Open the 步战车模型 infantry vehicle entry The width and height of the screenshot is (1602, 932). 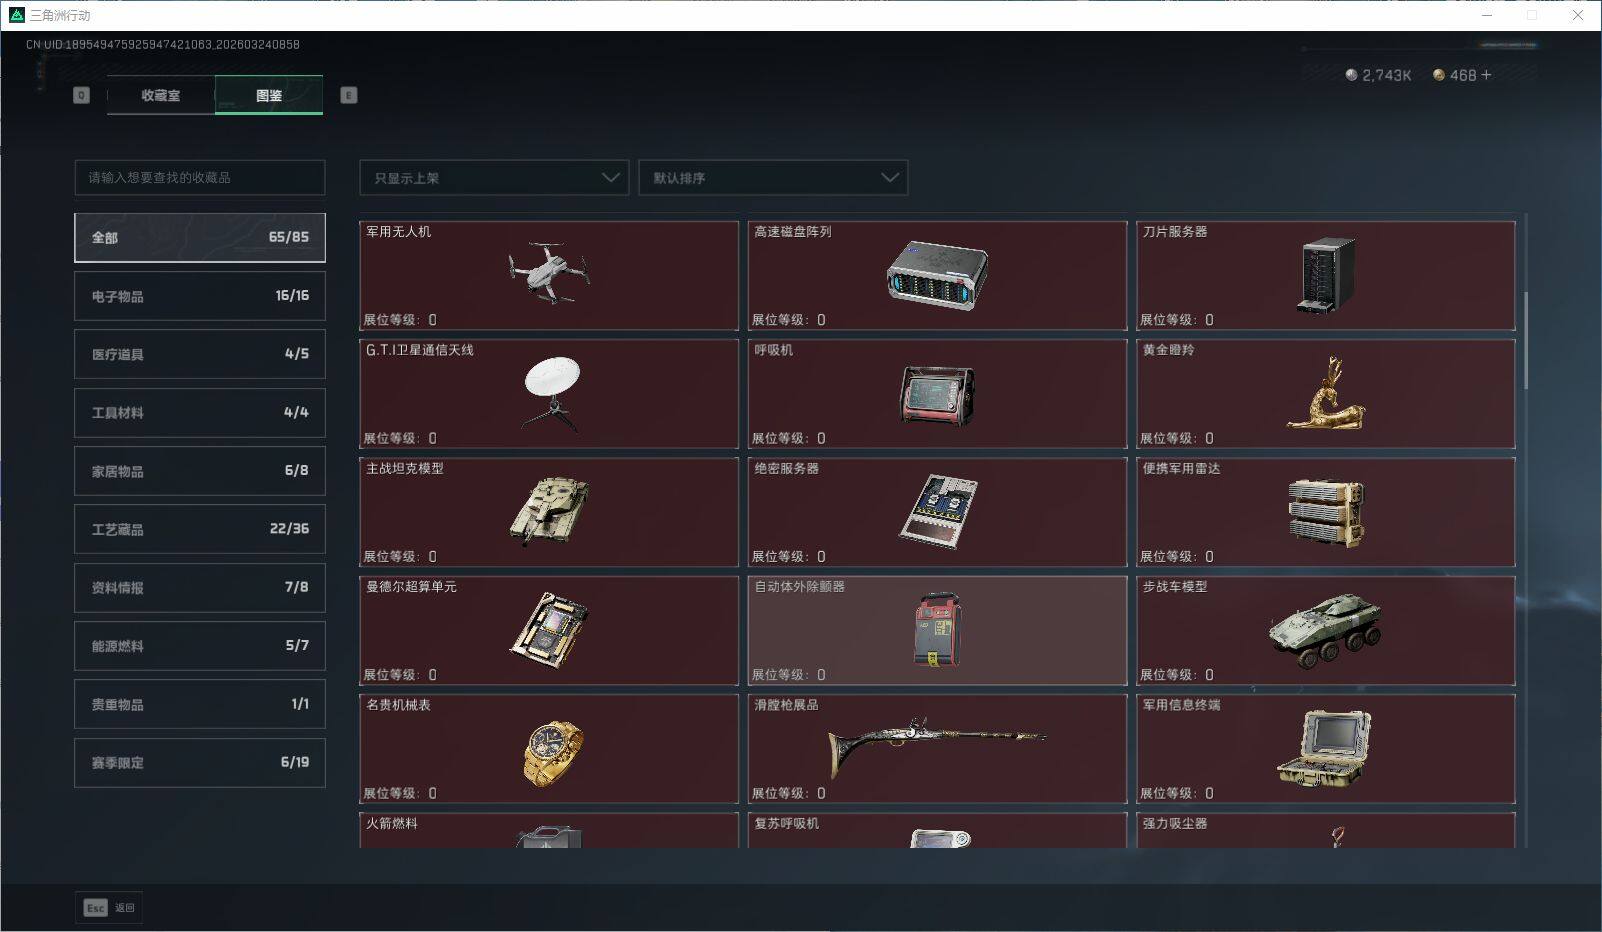tap(1325, 630)
